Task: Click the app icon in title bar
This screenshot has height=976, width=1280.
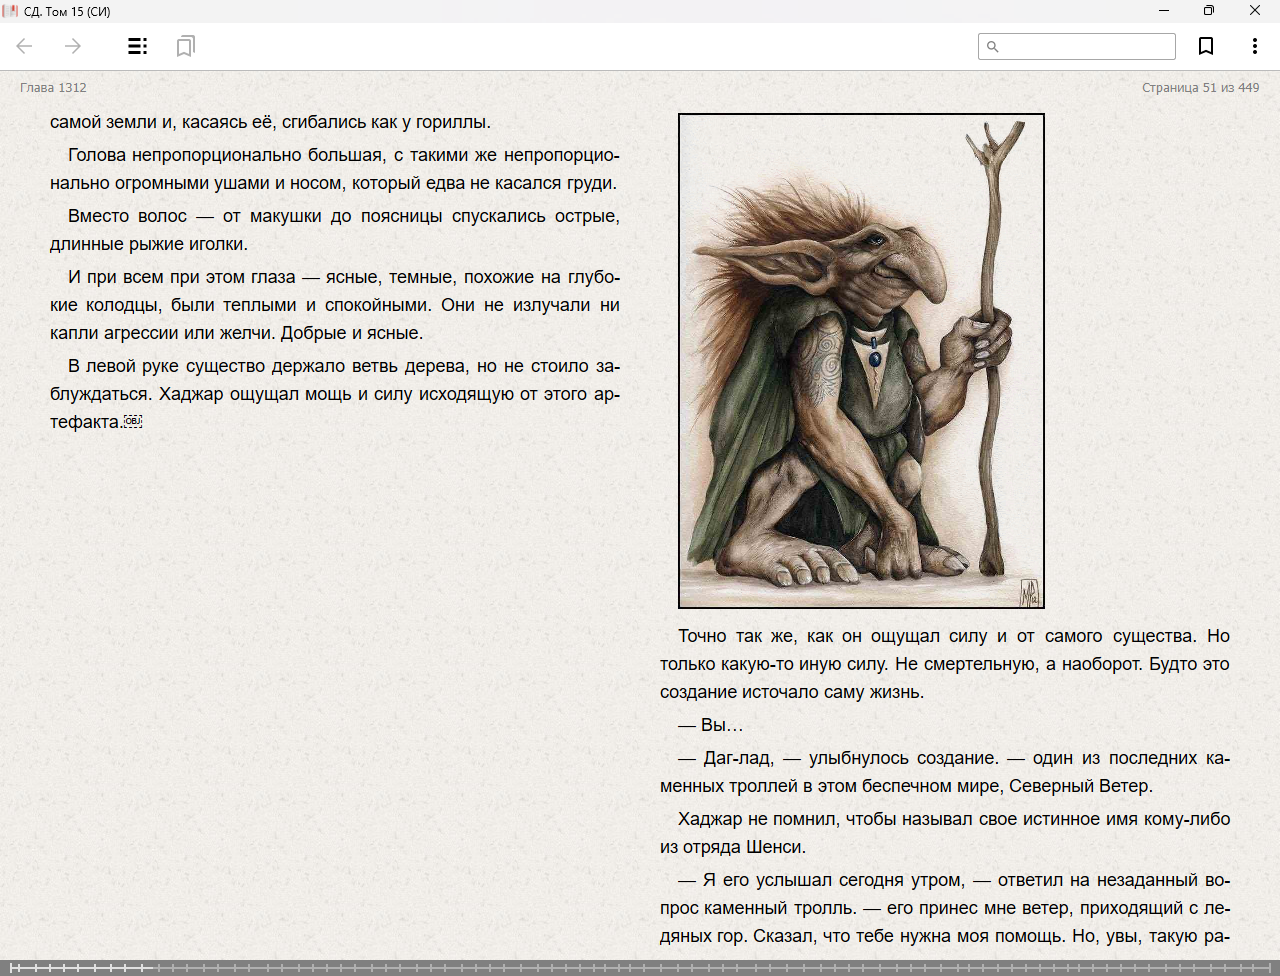Action: pyautogui.click(x=11, y=11)
